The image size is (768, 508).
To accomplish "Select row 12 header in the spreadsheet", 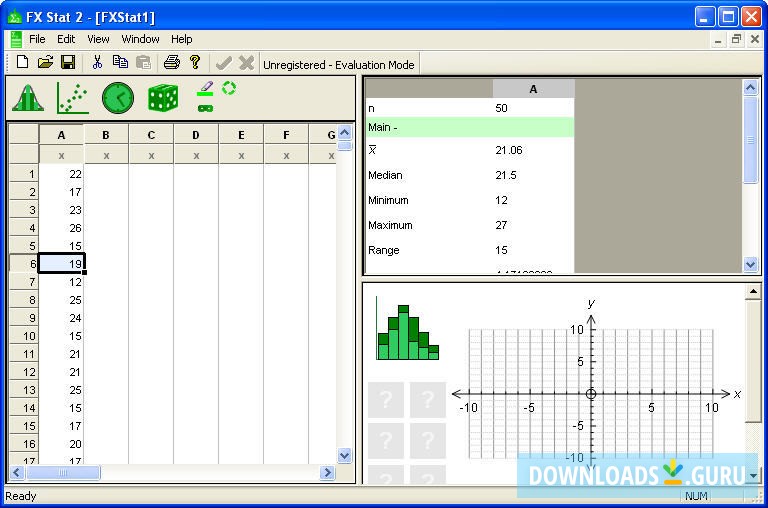I will pyautogui.click(x=24, y=372).
